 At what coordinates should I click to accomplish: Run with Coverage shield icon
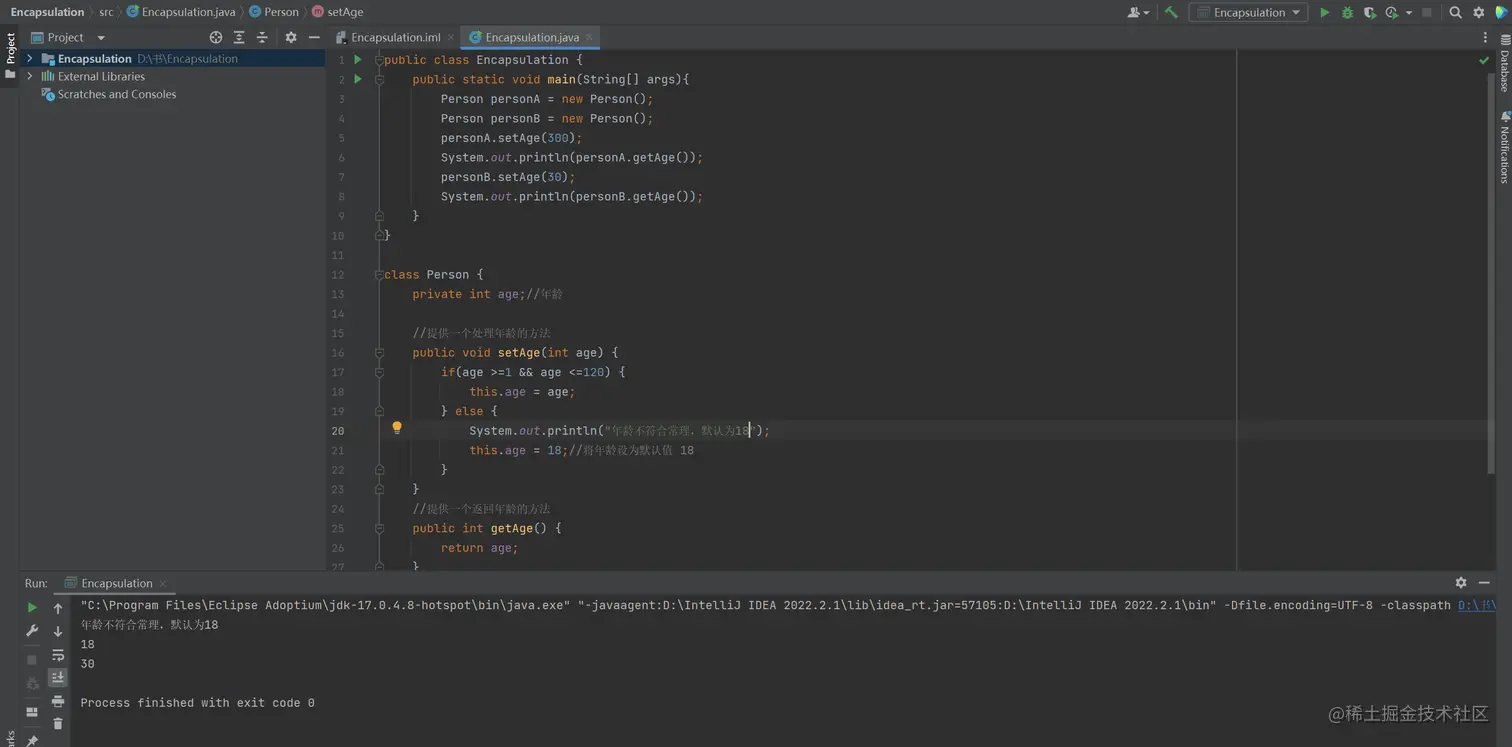click(x=1369, y=12)
